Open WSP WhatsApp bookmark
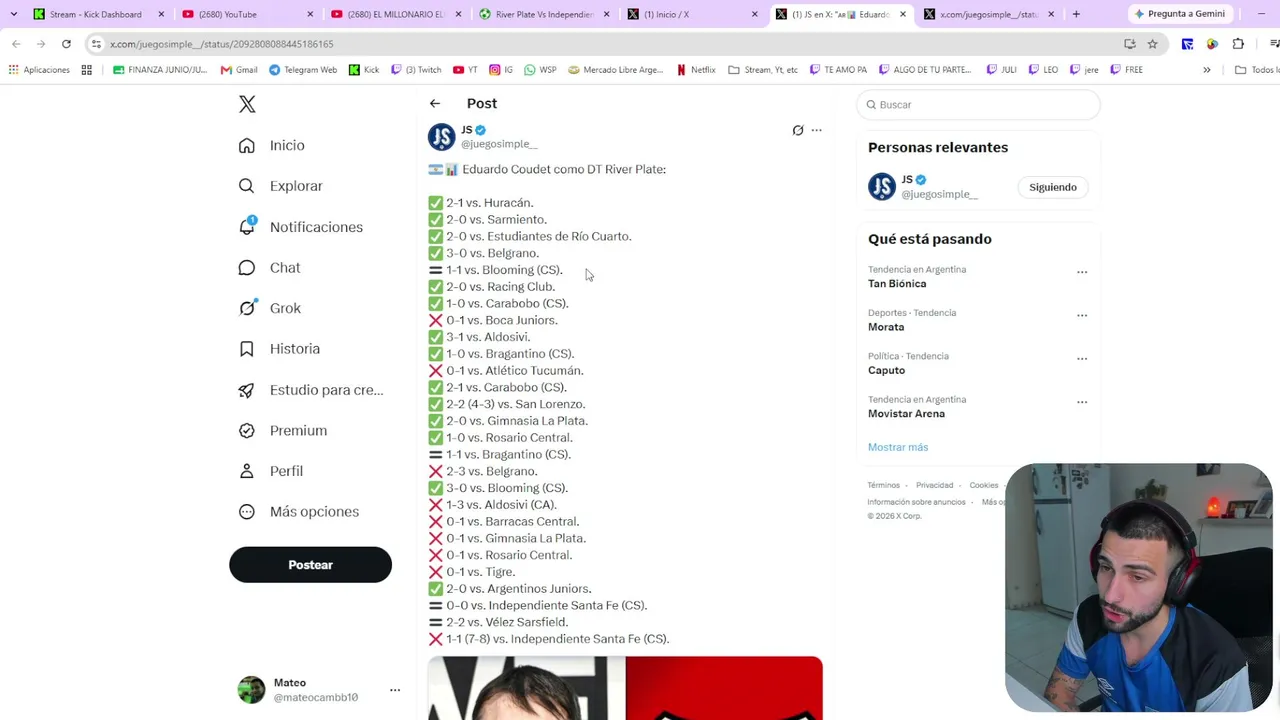Screen dimensions: 1280x720 540,70
